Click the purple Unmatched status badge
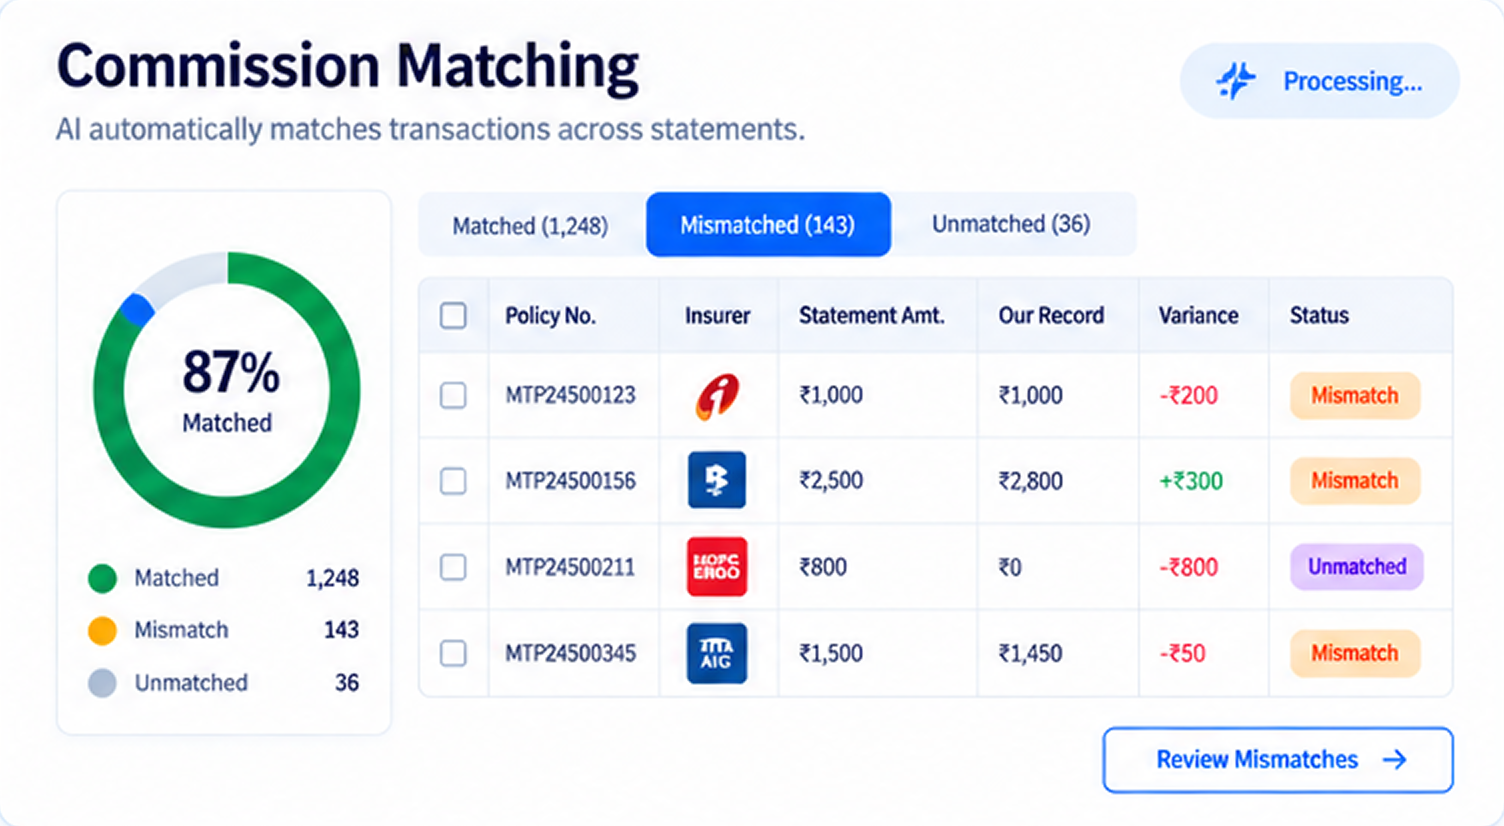 [1357, 567]
